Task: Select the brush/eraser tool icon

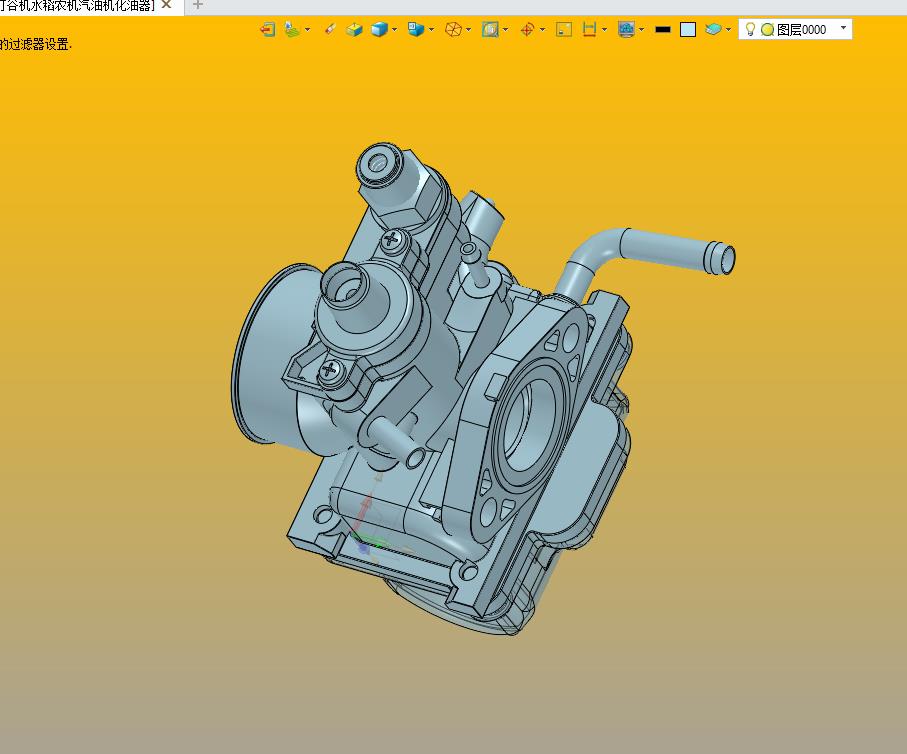Action: coord(330,30)
